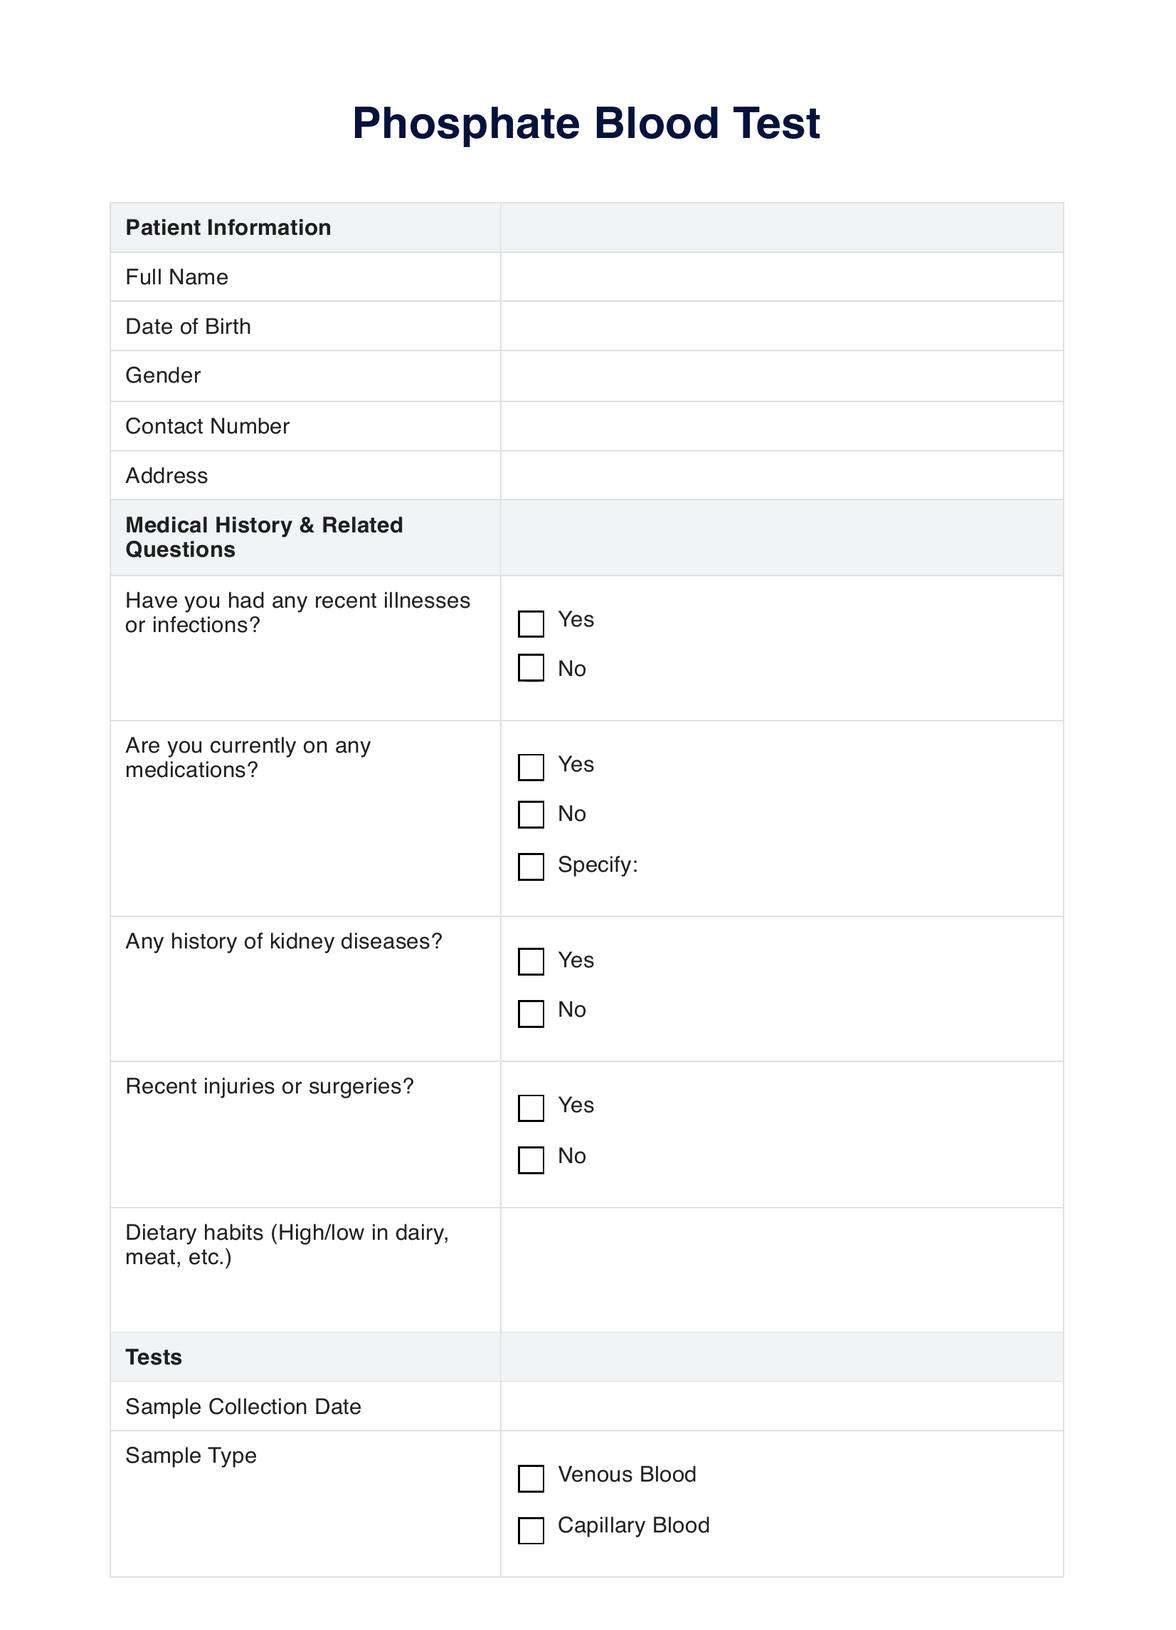Viewport: 1176px width, 1630px height.
Task: Check the Specify medications box
Action: (531, 866)
